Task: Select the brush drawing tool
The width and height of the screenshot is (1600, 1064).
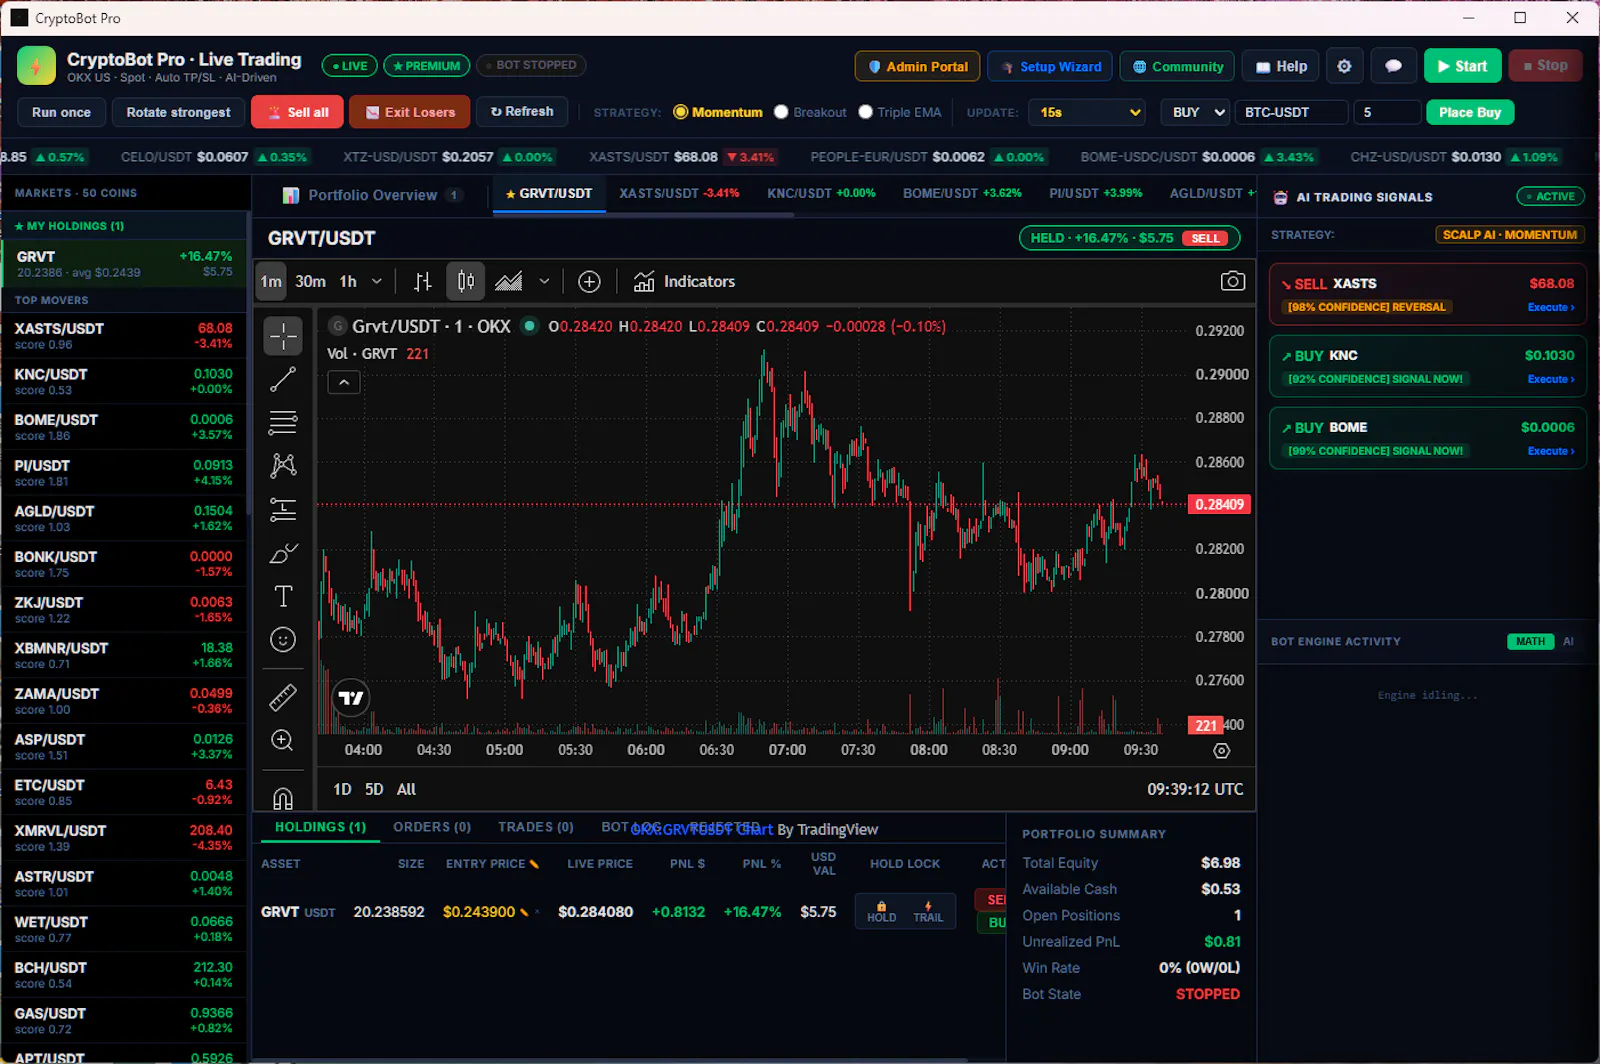Action: (x=283, y=553)
